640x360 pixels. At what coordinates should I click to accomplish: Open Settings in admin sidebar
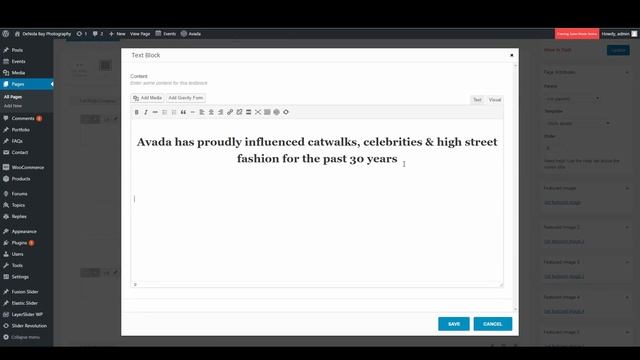click(x=27, y=277)
